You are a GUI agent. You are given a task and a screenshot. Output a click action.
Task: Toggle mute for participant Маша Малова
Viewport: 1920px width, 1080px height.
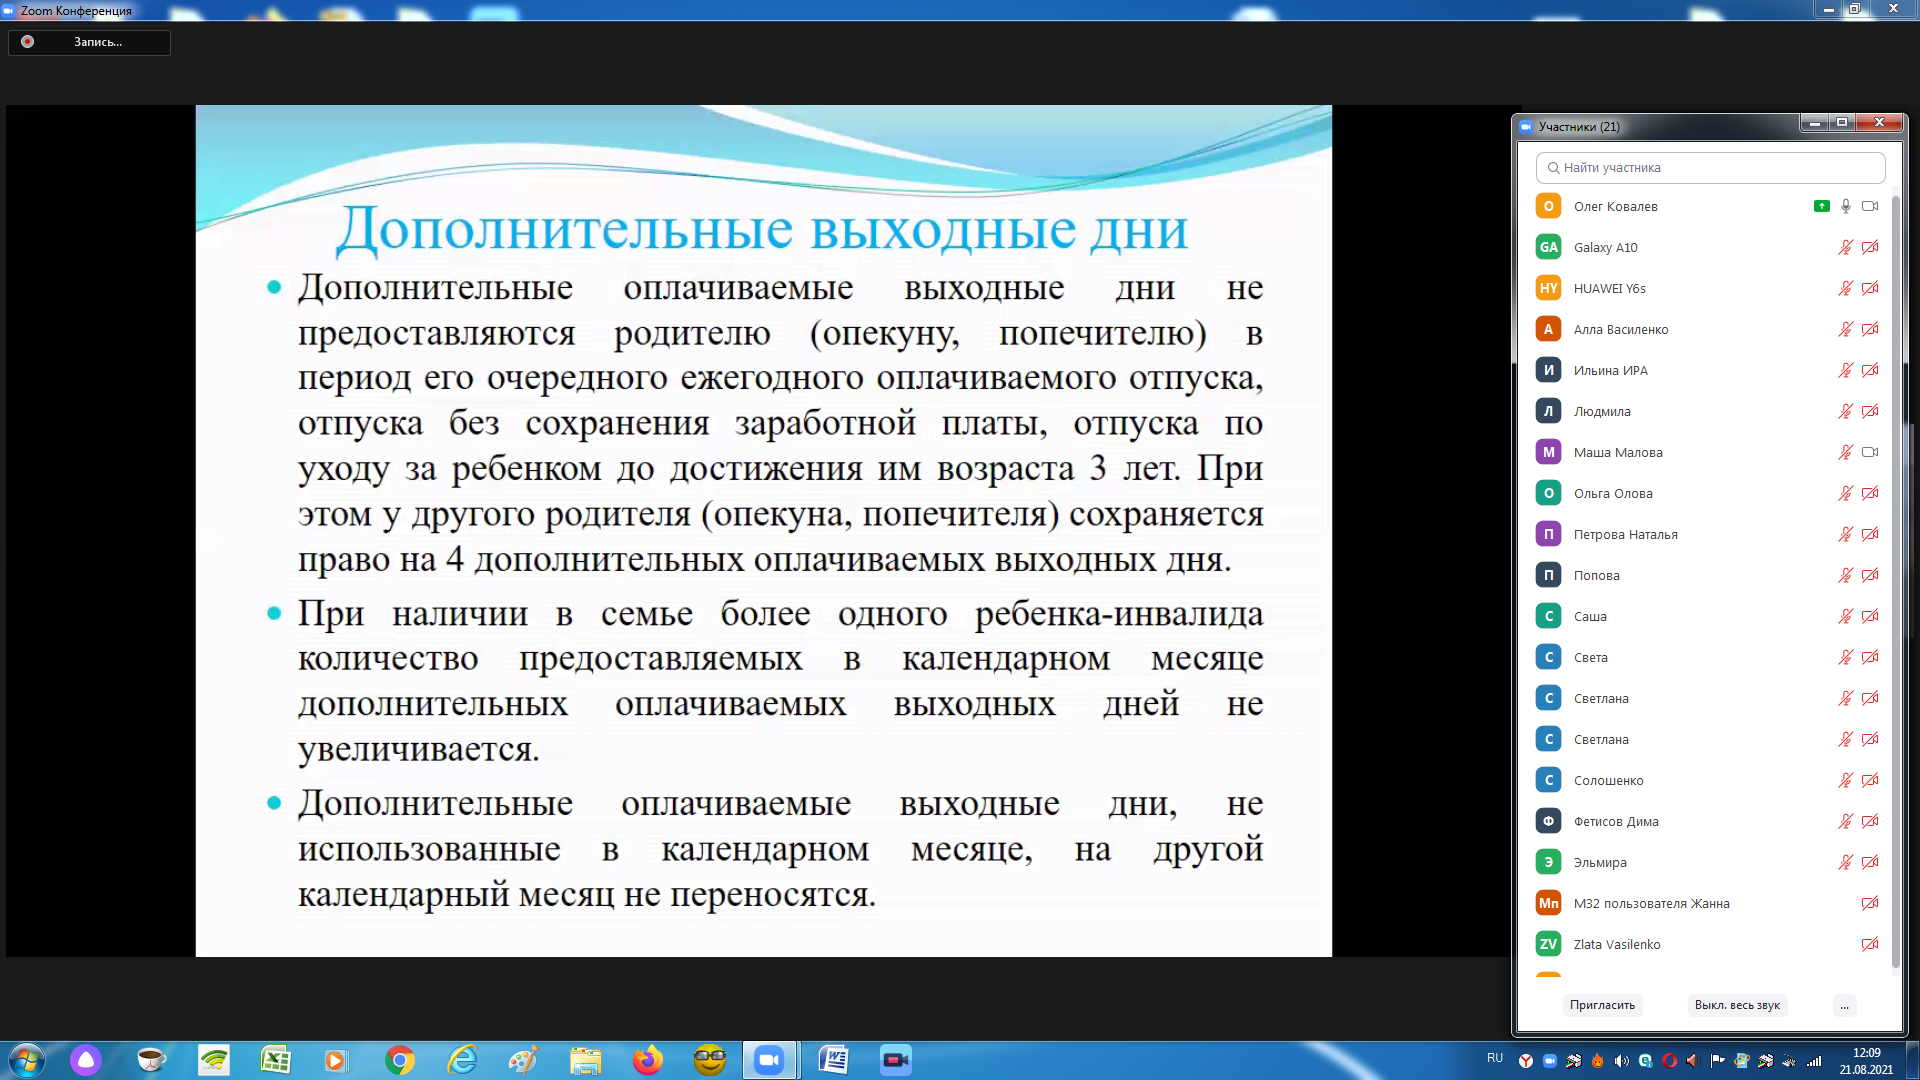click(1846, 452)
